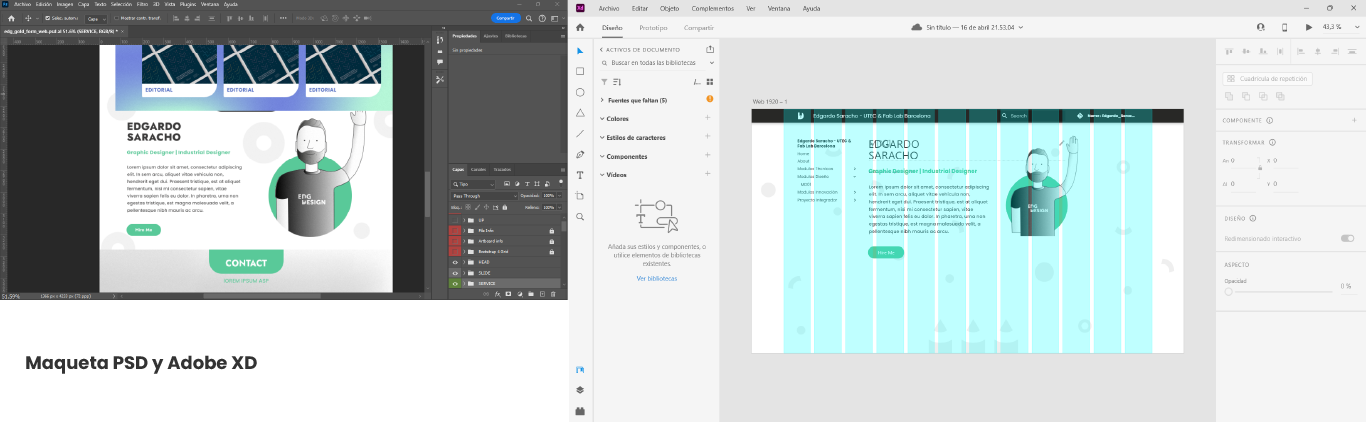Collapse the XD Componentes section

602,156
